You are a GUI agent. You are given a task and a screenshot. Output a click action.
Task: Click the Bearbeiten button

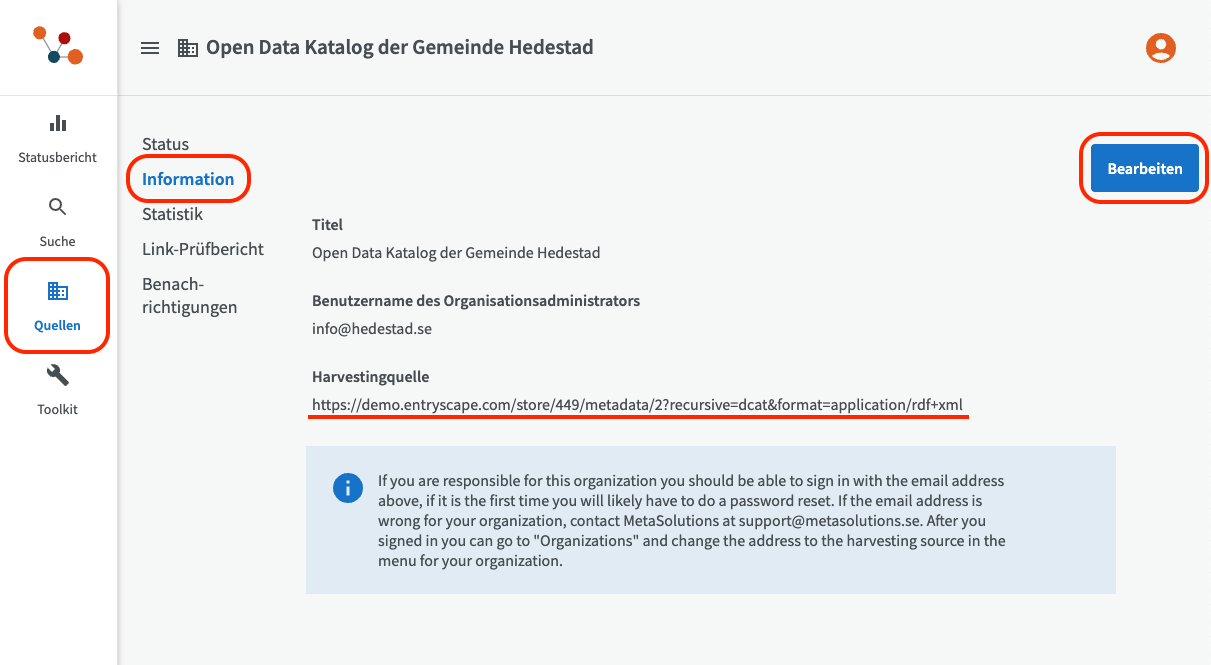point(1145,169)
